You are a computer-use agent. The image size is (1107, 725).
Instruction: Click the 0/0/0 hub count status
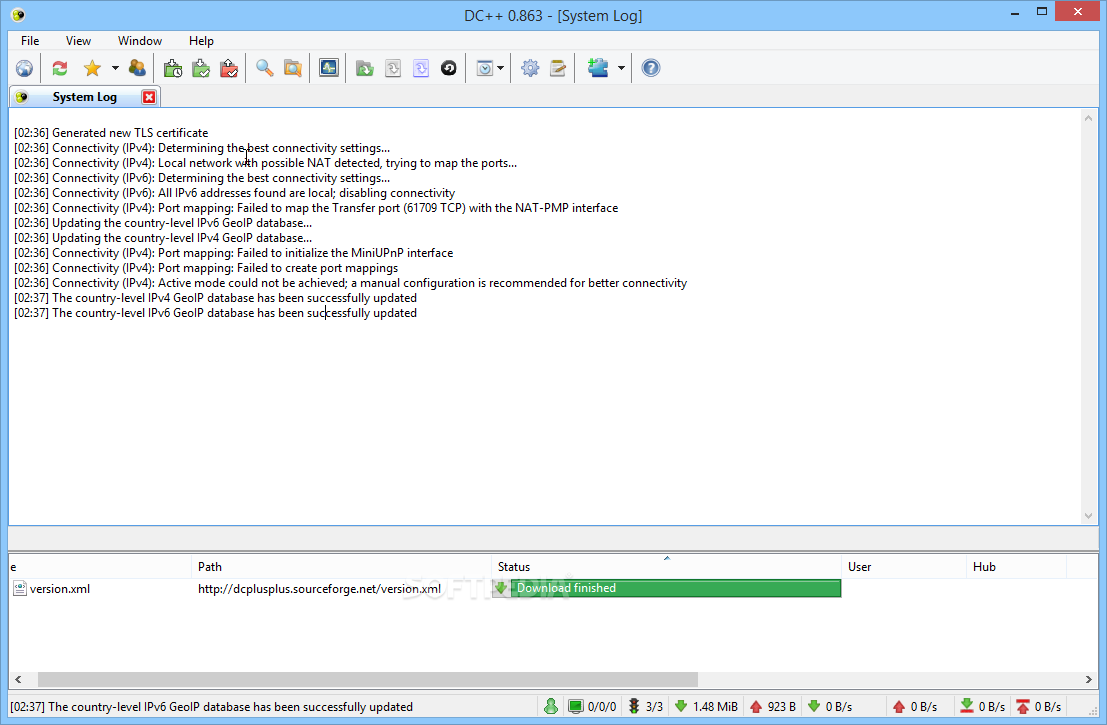point(592,707)
